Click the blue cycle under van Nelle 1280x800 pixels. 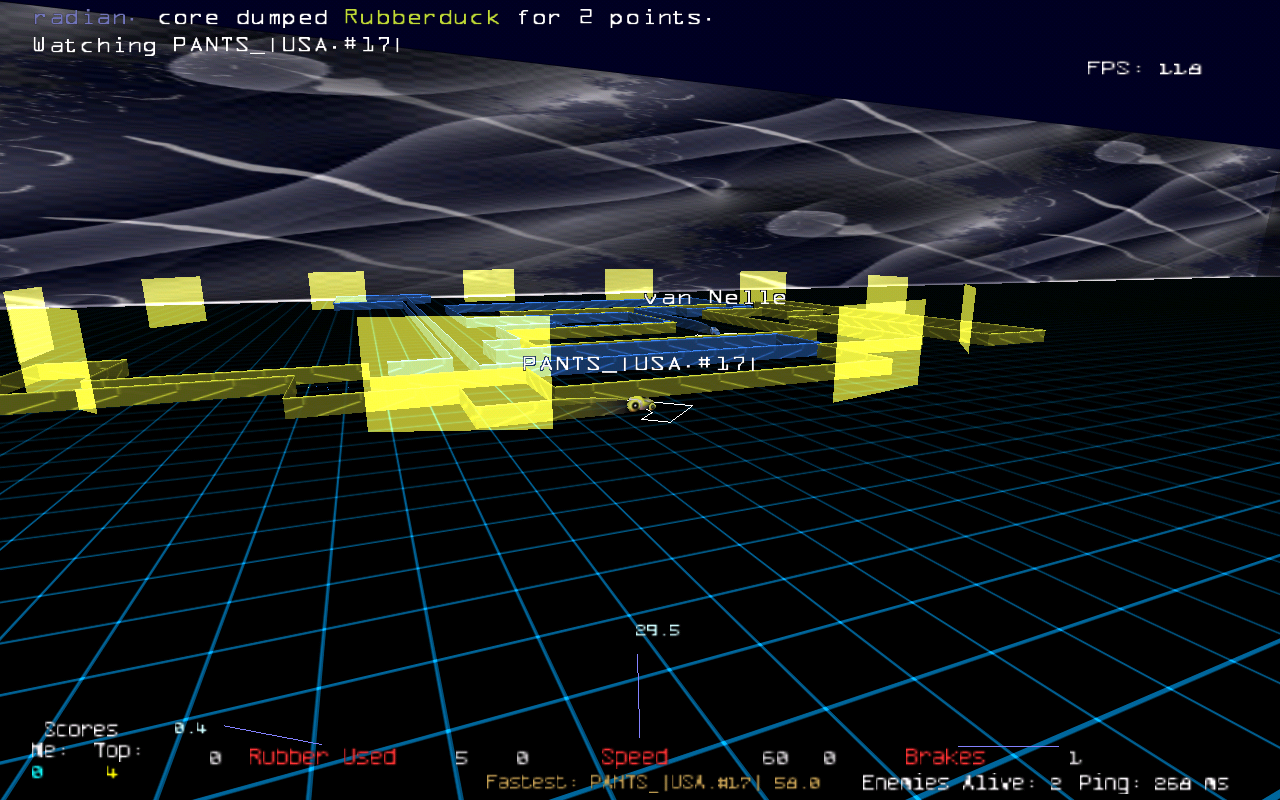coord(712,329)
